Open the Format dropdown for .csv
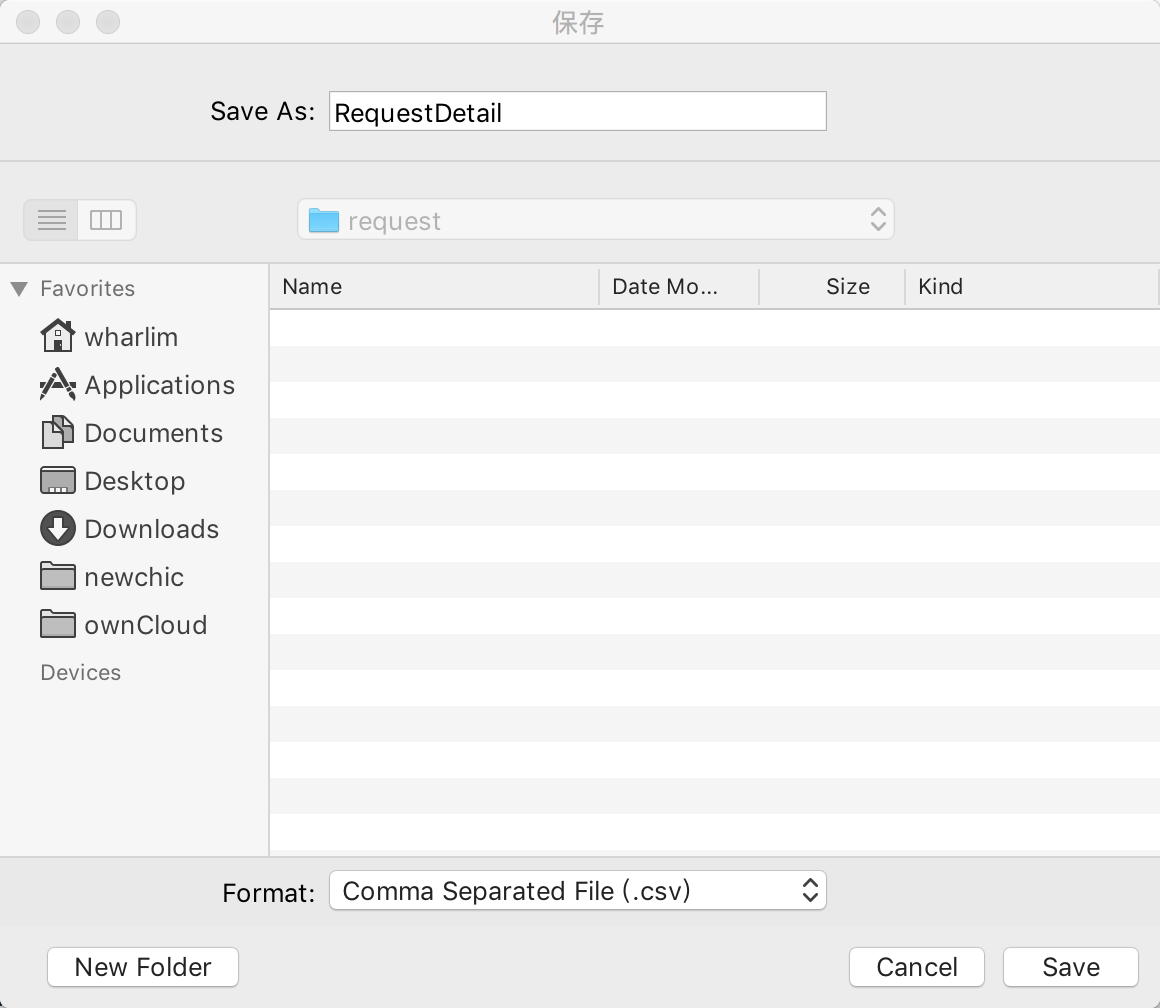Viewport: 1160px width, 1008px height. (x=577, y=890)
